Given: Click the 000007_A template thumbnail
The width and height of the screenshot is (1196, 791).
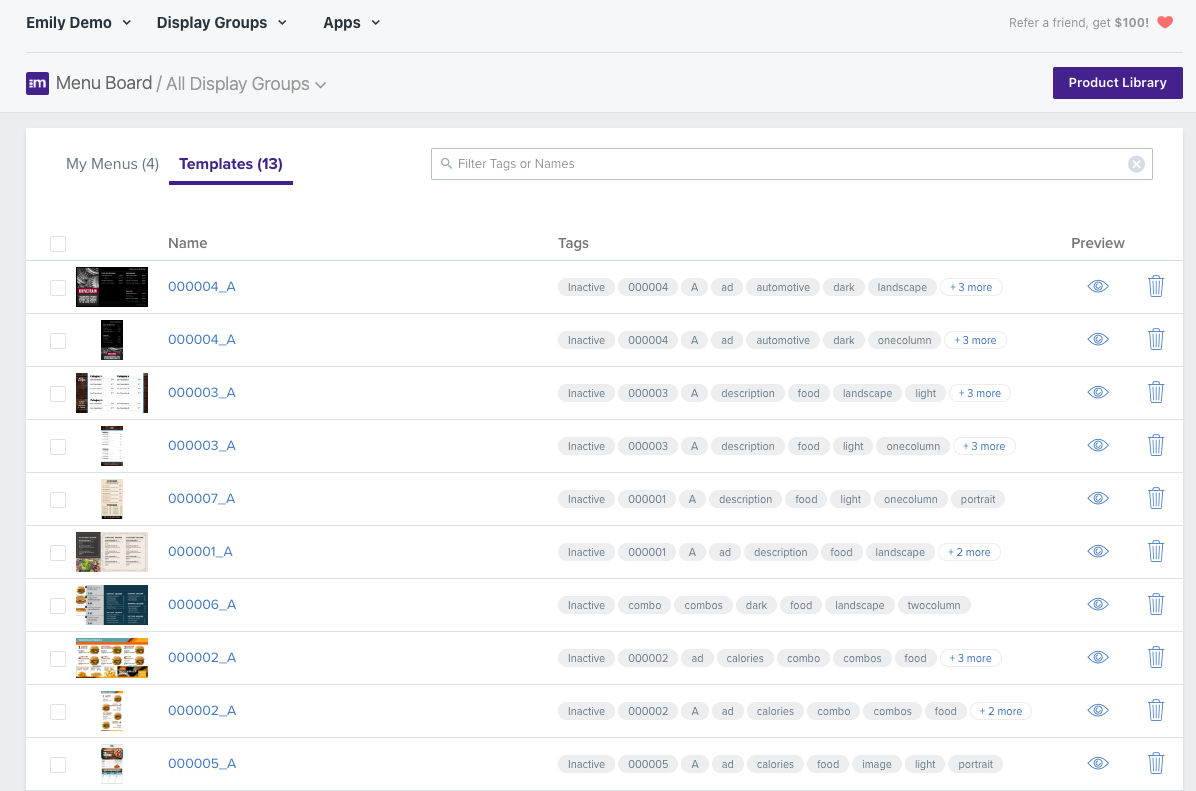Looking at the screenshot, I should 111,498.
